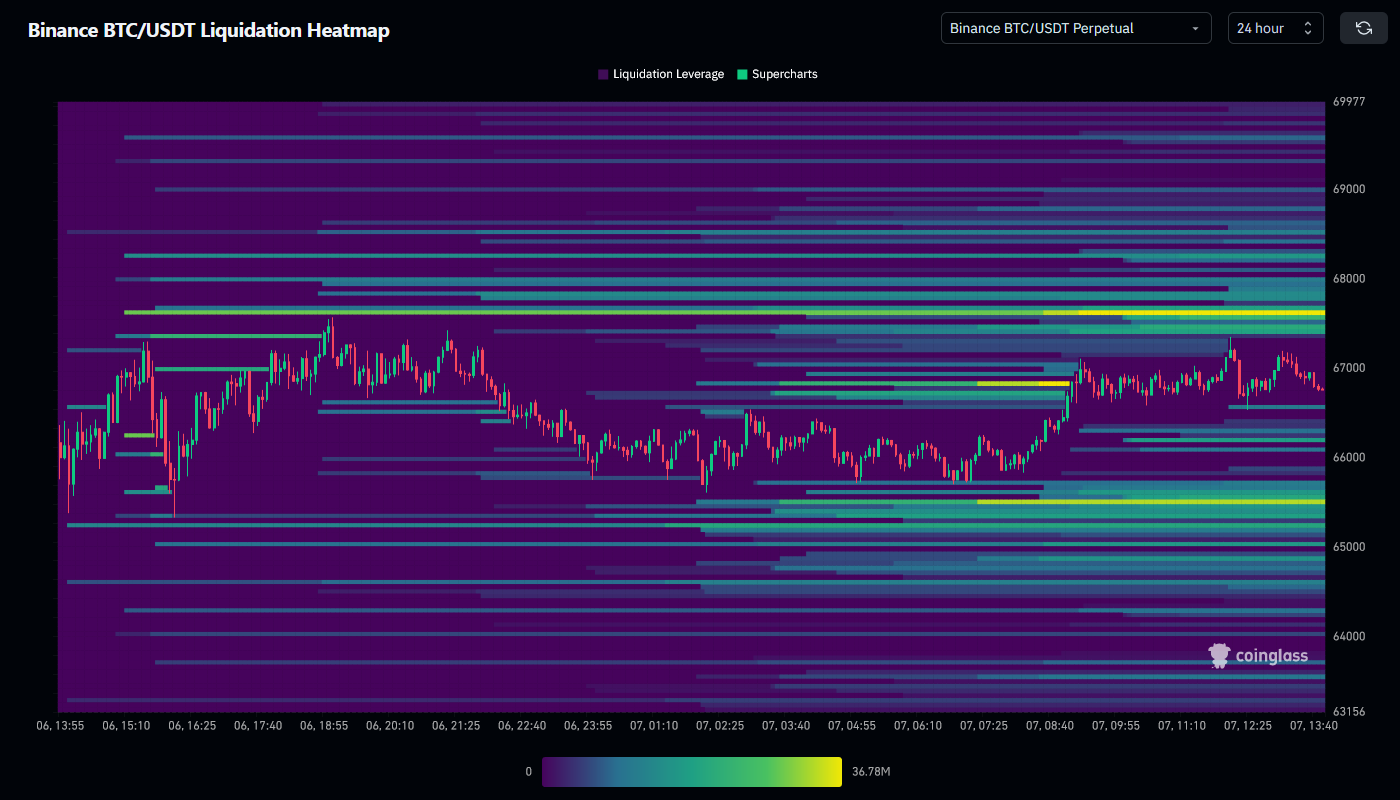1400x800 pixels.
Task: Click the 06, 18:55 time axis label
Action: [324, 726]
